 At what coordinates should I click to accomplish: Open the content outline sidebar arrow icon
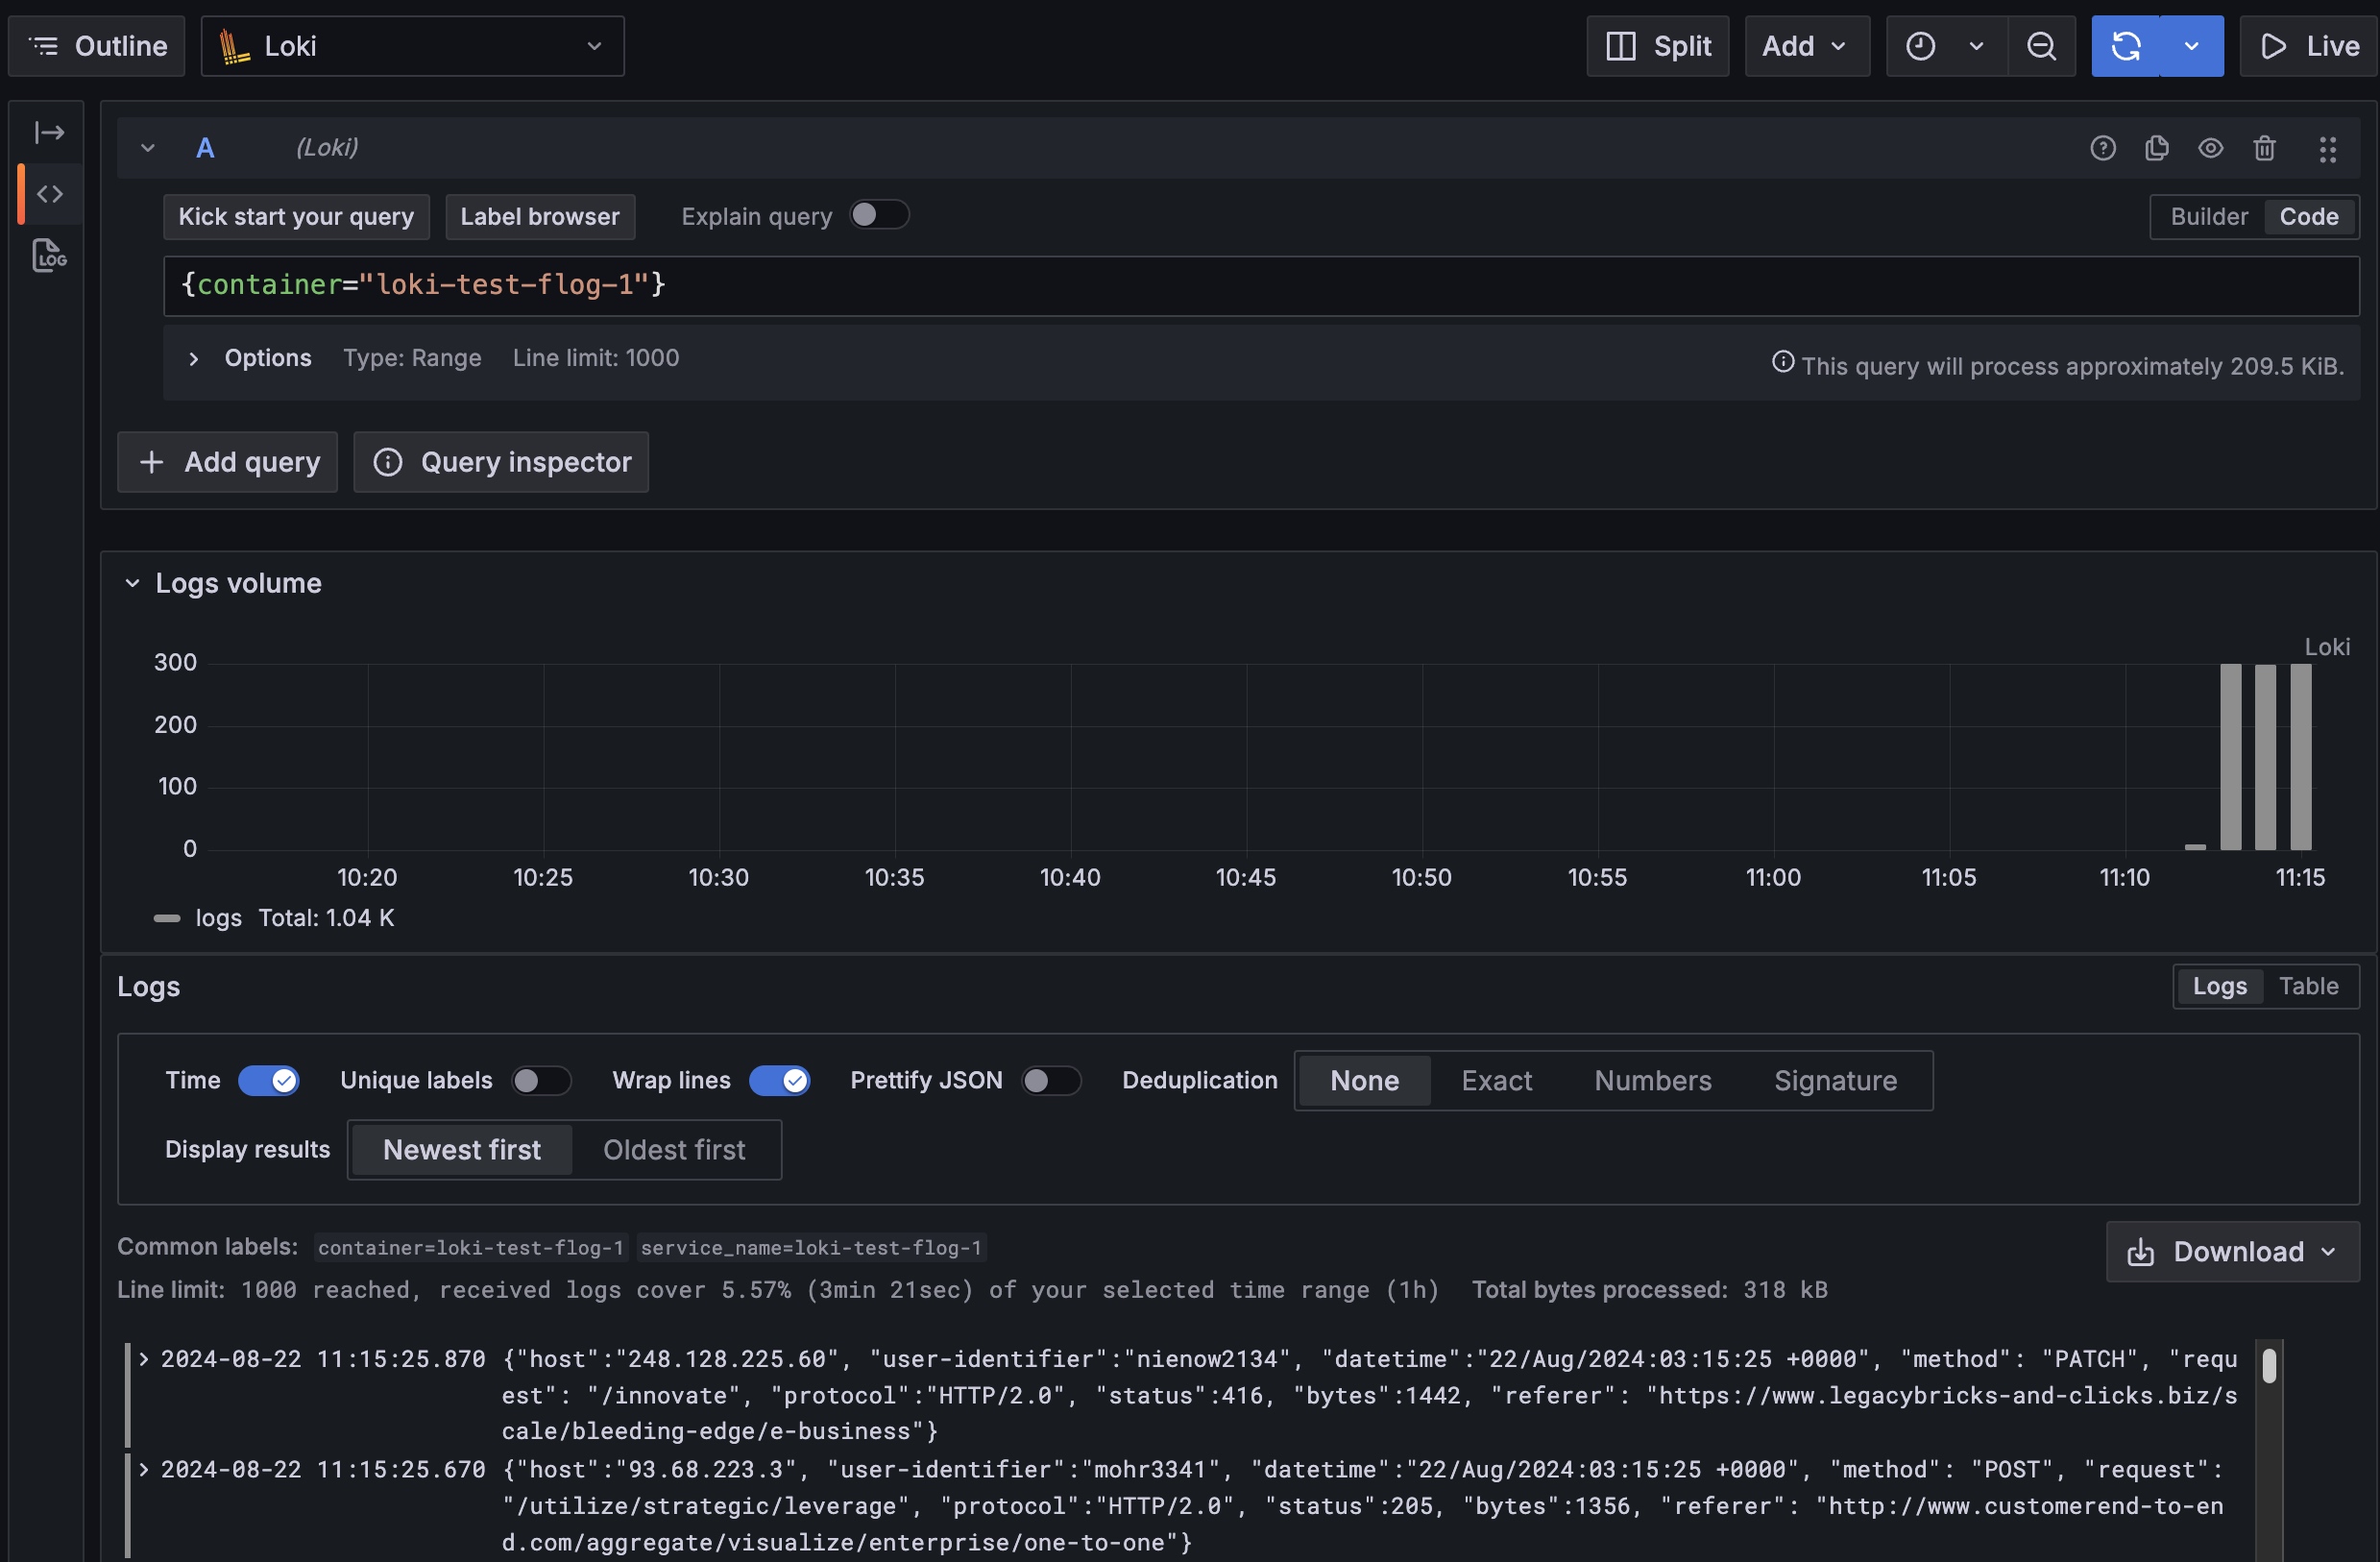pyautogui.click(x=48, y=132)
